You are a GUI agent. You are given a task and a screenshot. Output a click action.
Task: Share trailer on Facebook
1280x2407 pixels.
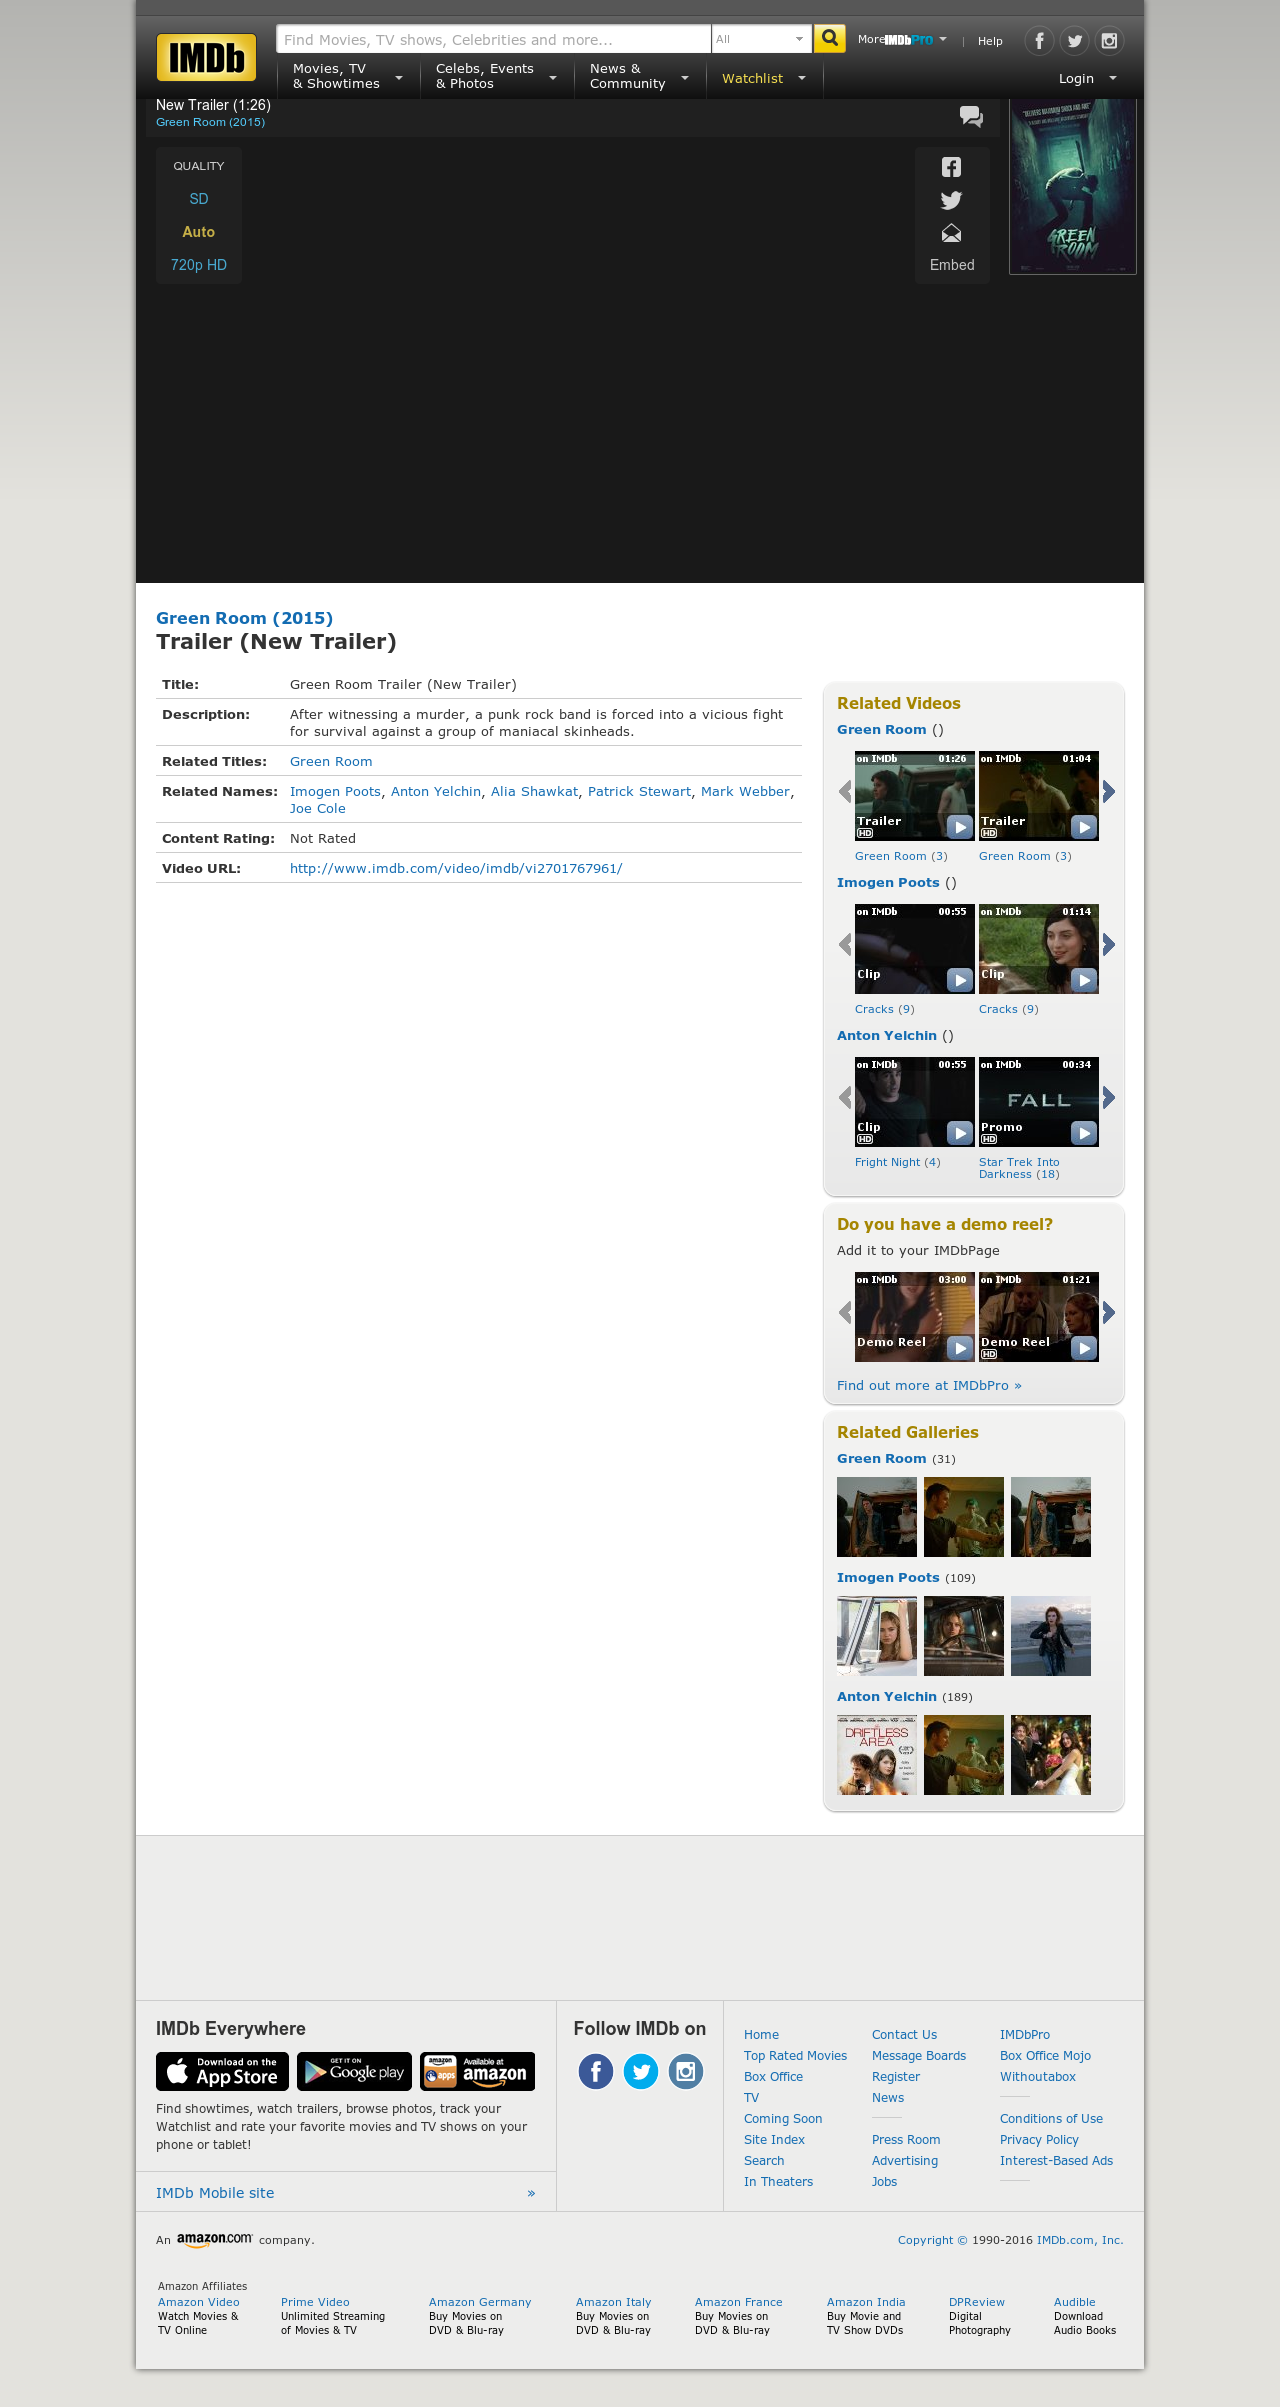(952, 167)
